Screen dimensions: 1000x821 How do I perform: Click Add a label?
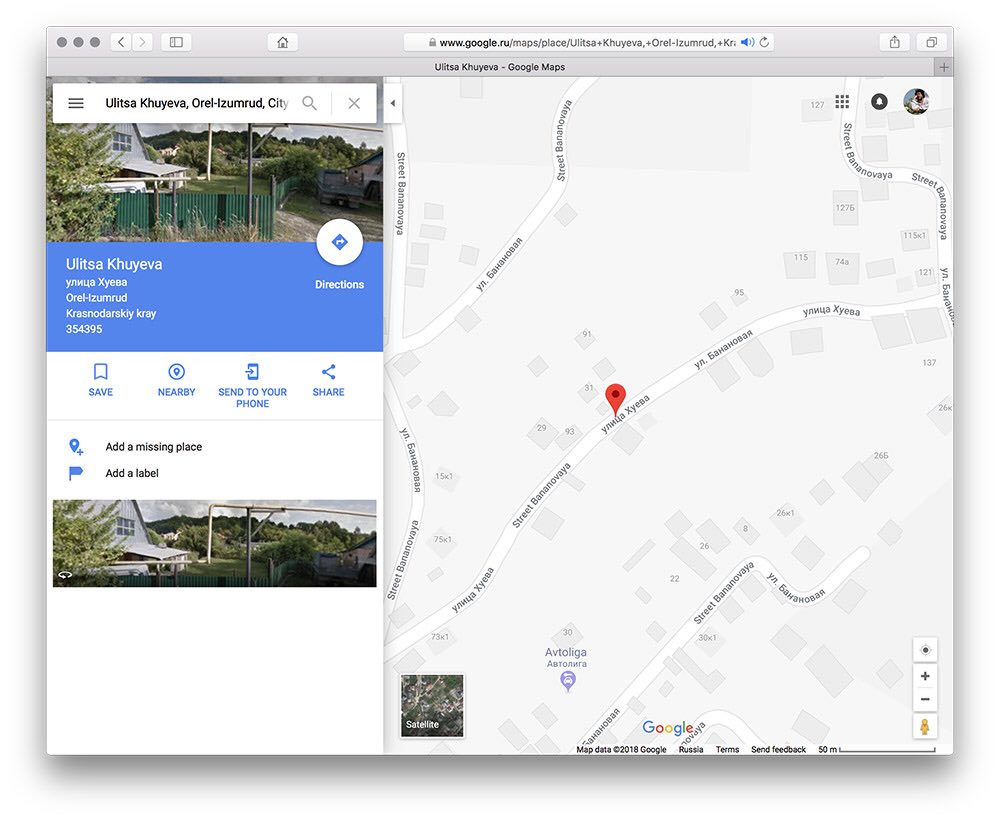coord(132,473)
